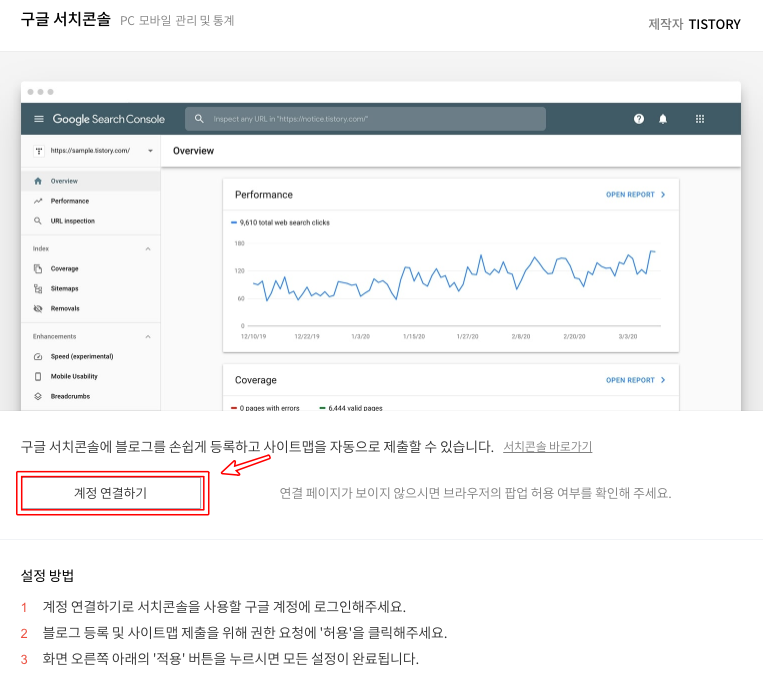Click the Coverage OPEN REPORT arrow
Screen dimensions: 763x680
pyautogui.click(x=663, y=380)
